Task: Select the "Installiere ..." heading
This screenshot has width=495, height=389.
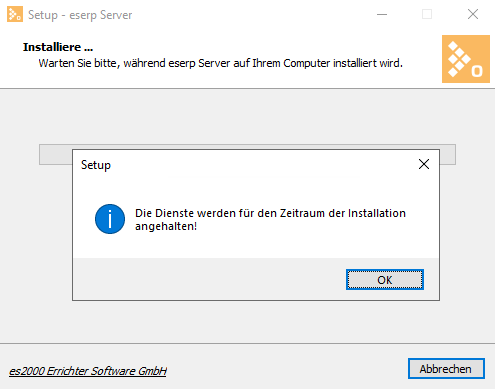Action: tap(58, 47)
